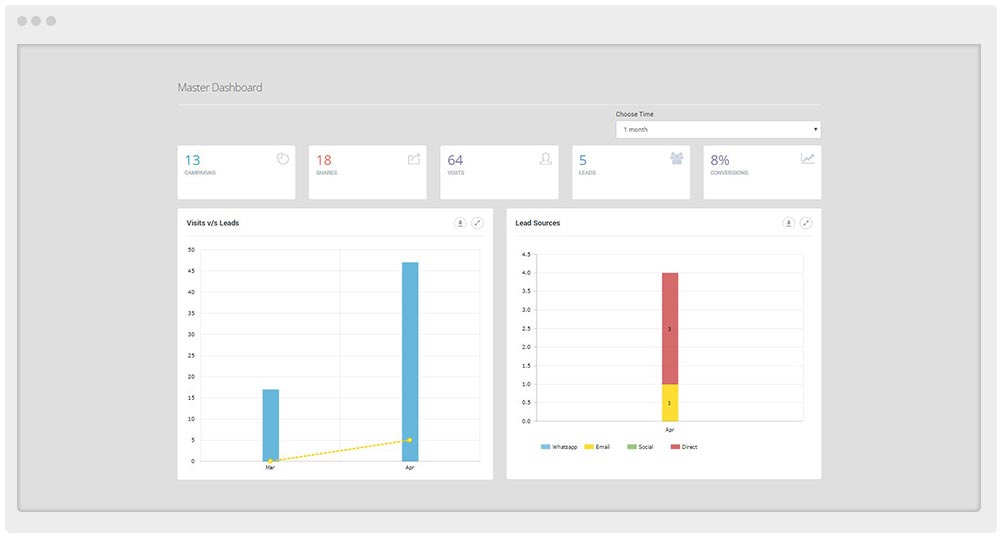Screen dimensions: 1000x536
Task: Download the Visits v/s Leads chart
Action: pyautogui.click(x=460, y=223)
